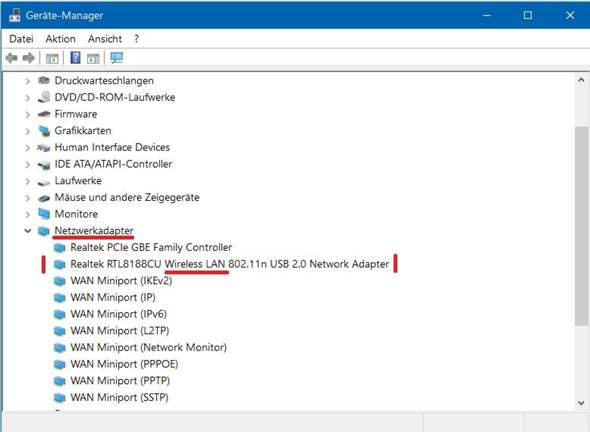Screen dimensions: 590x432
Task: Click the scan for hardware changes icon
Action: tap(117, 58)
